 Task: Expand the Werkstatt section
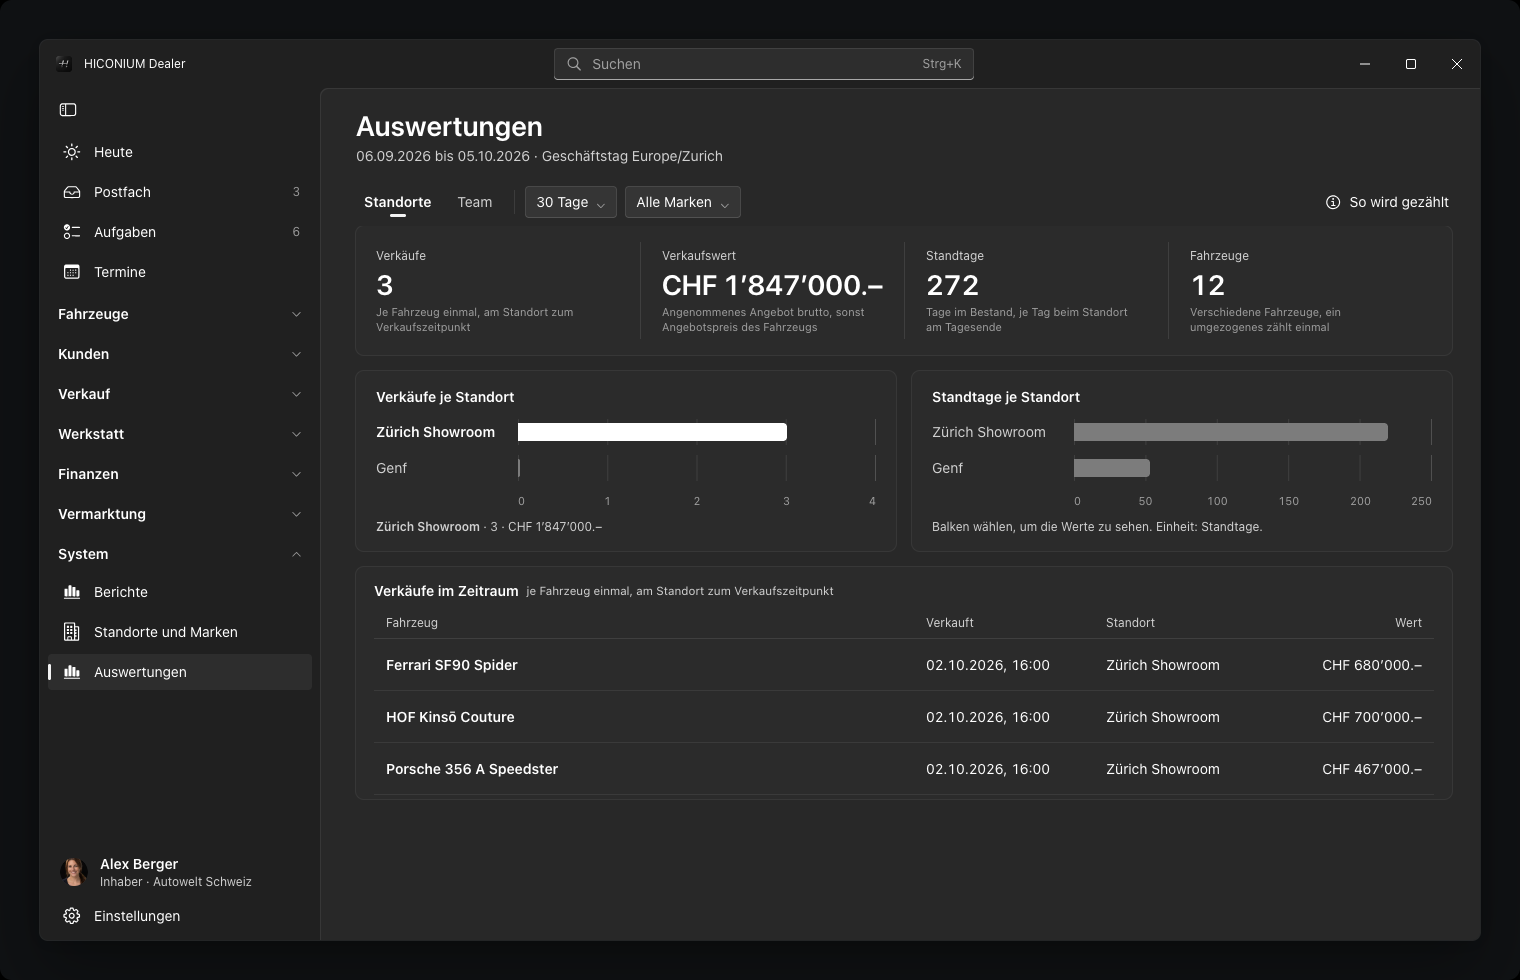tap(180, 434)
